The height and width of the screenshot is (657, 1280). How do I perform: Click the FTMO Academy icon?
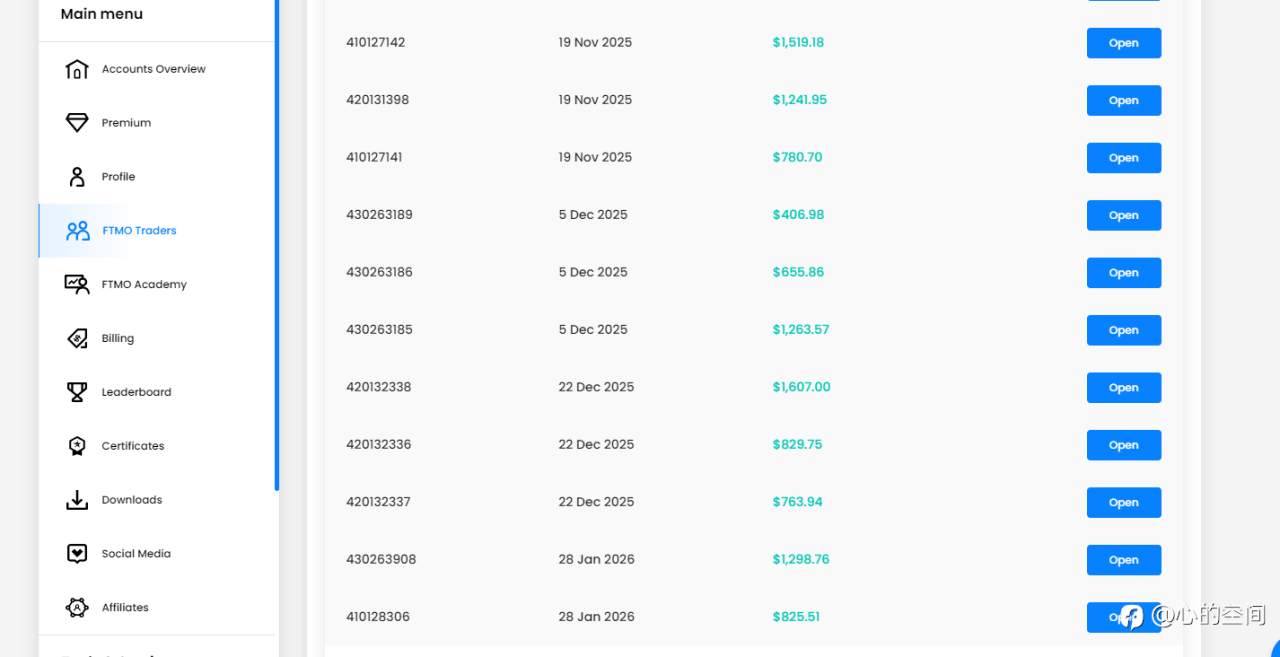coord(77,285)
